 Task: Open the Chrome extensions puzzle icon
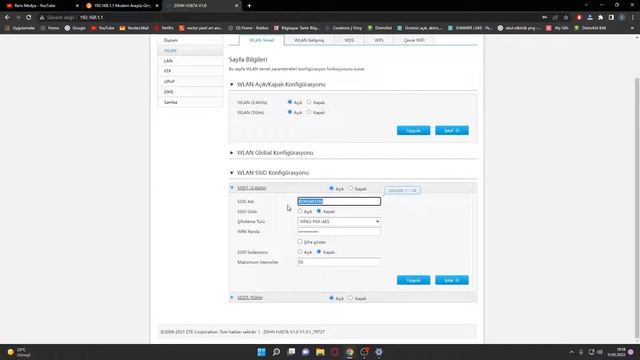coord(600,18)
